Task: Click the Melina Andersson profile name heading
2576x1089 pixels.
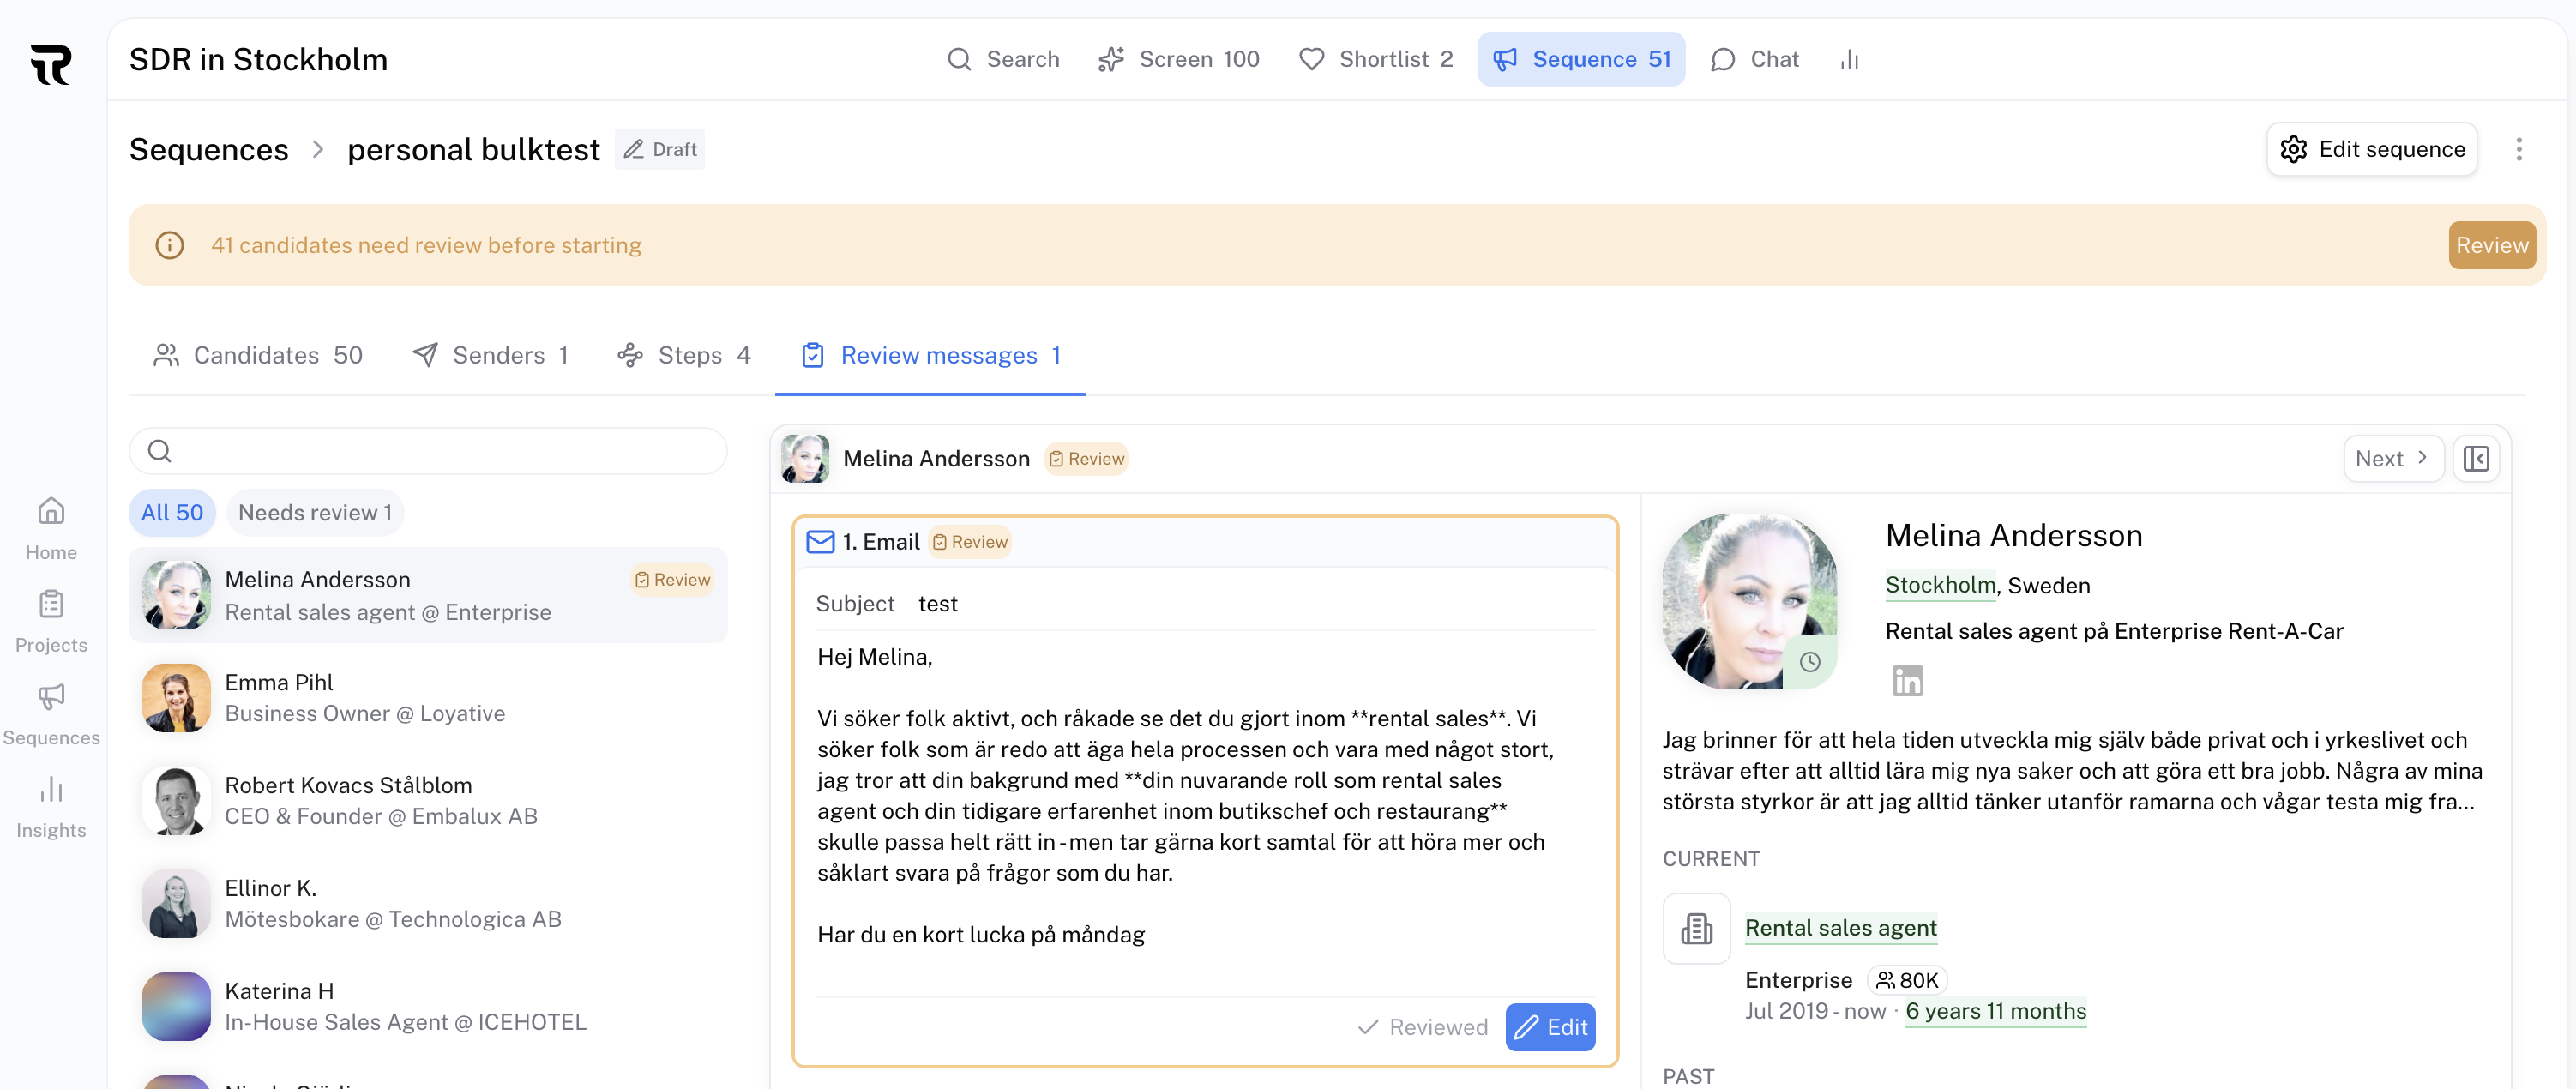Action: click(x=2013, y=536)
